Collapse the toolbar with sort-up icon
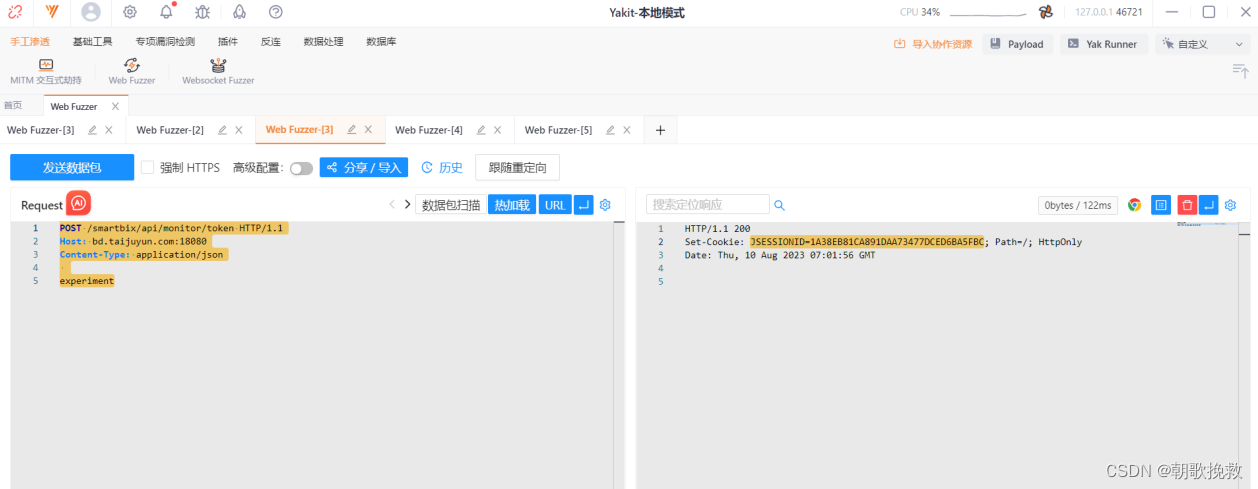This screenshot has width=1258, height=489. 1241,71
